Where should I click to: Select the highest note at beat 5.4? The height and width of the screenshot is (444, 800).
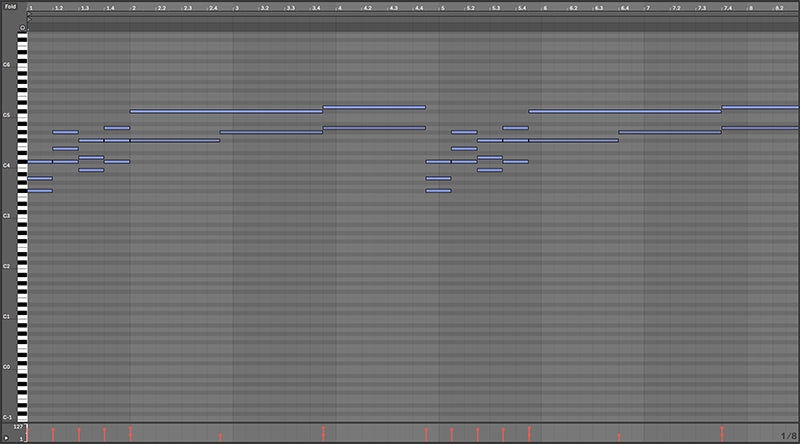(515, 128)
